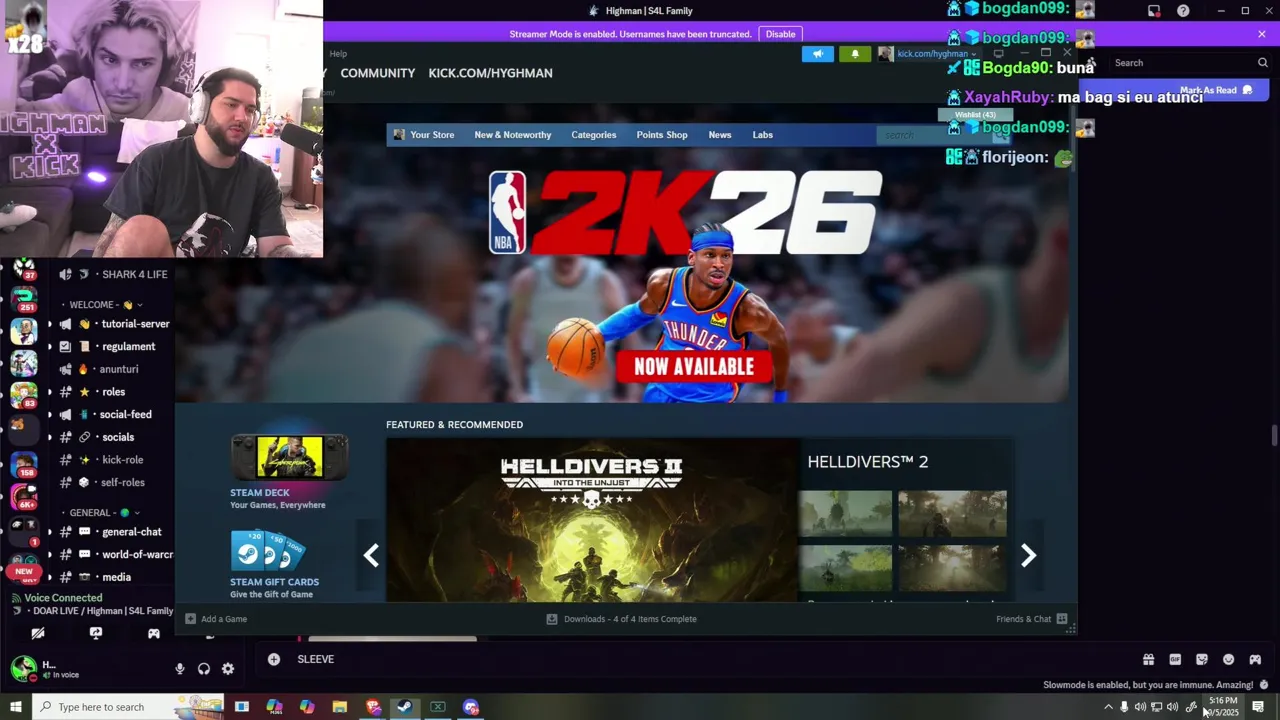The width and height of the screenshot is (1280, 720).
Task: Go to next featured game arrow
Action: click(1028, 555)
